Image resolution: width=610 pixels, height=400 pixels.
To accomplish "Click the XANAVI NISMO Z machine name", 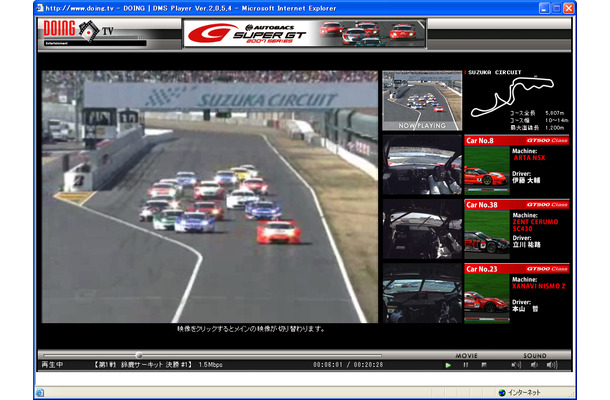I will 539,286.
